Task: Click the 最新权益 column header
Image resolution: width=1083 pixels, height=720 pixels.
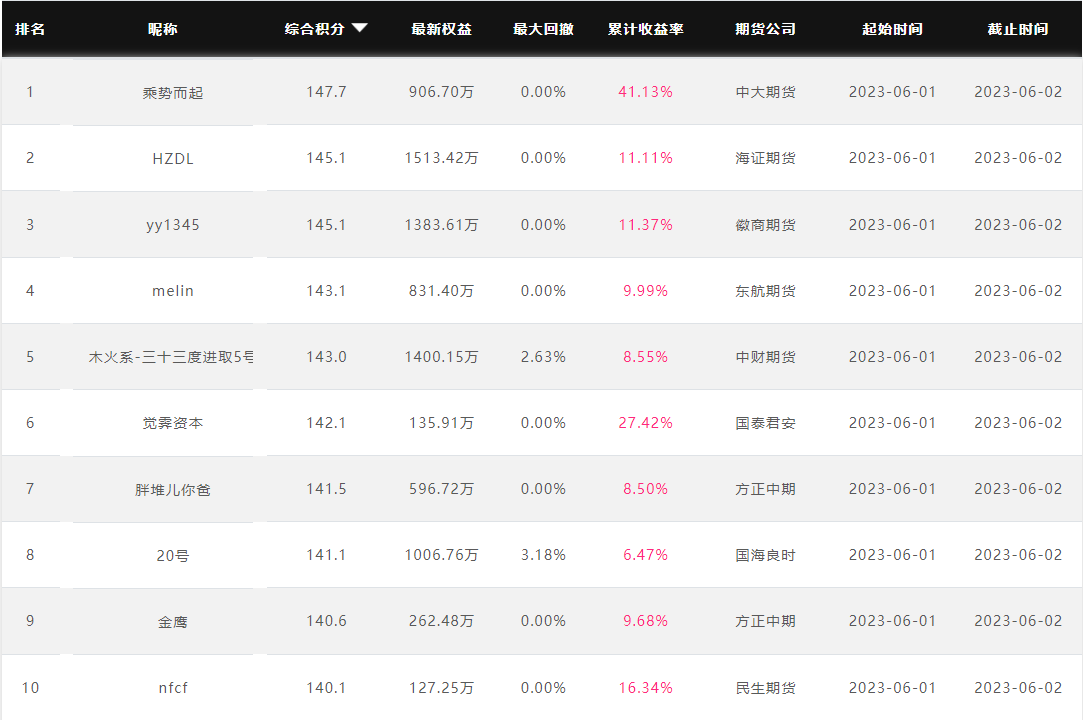Action: (441, 29)
